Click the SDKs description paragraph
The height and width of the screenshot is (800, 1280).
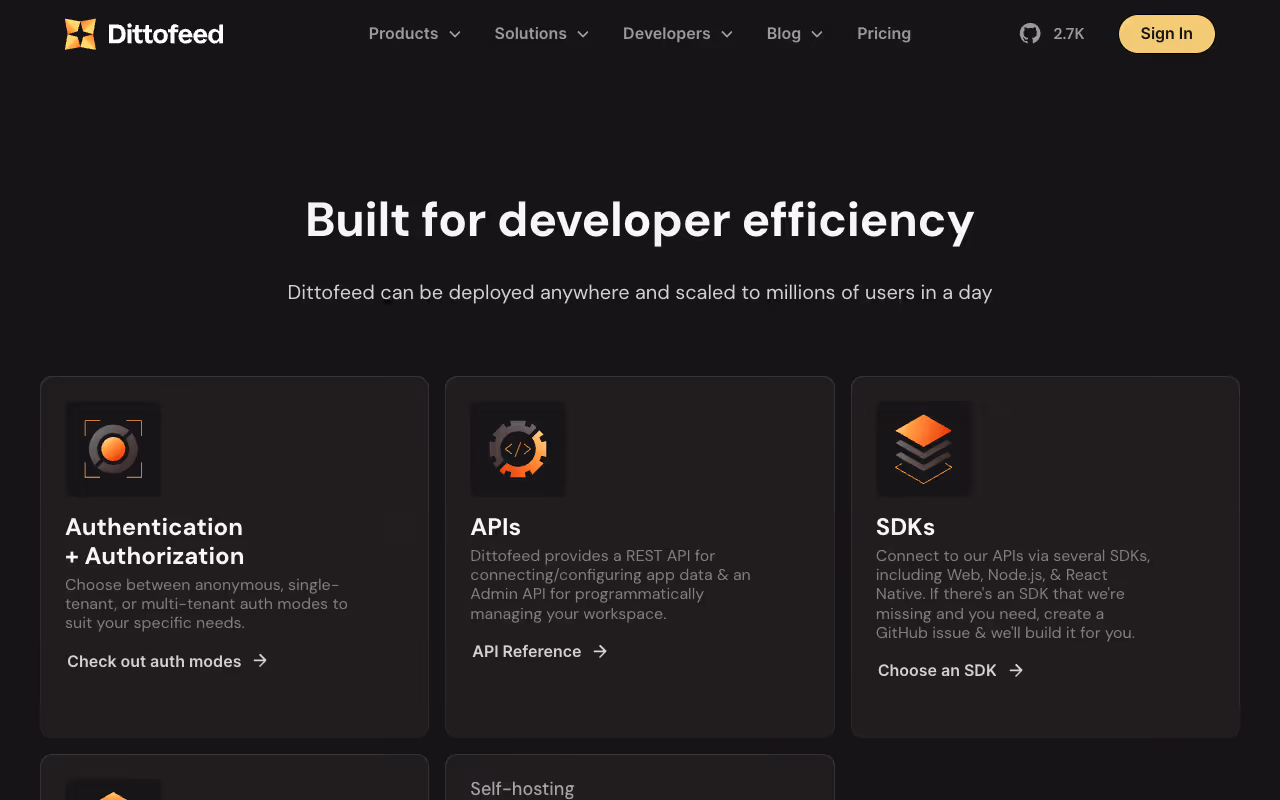click(1013, 594)
